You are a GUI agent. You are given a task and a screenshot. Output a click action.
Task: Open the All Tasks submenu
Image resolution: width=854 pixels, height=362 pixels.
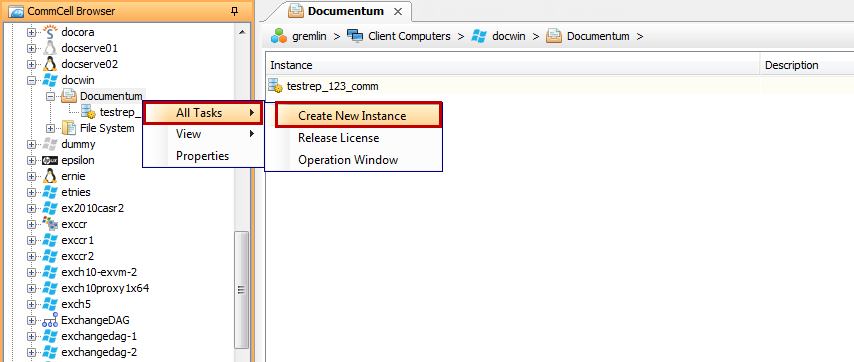203,113
